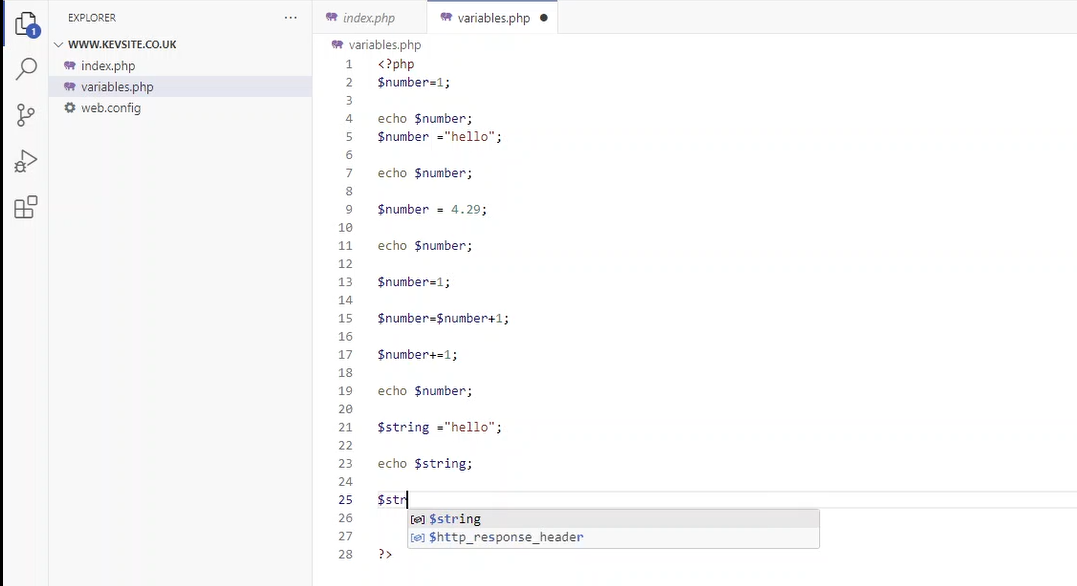This screenshot has width=1077, height=586.
Task: Open the Run and Debug view
Action: (x=25, y=161)
